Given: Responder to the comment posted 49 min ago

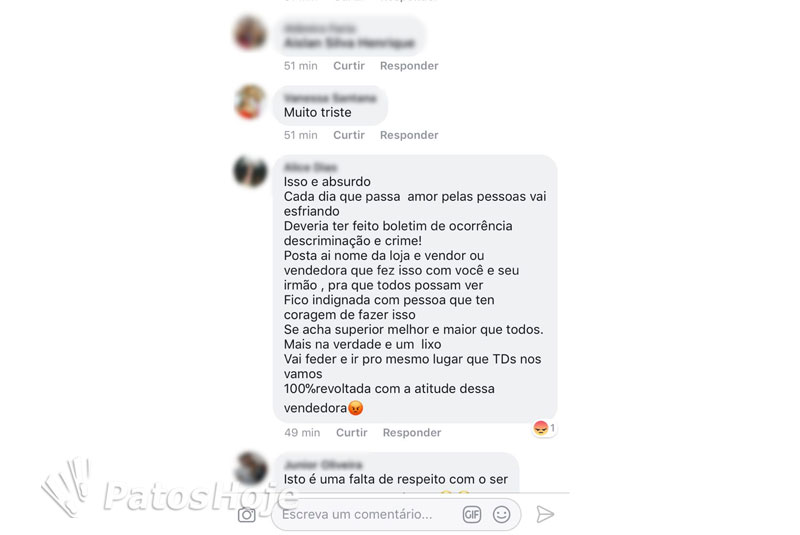Looking at the screenshot, I should (412, 432).
